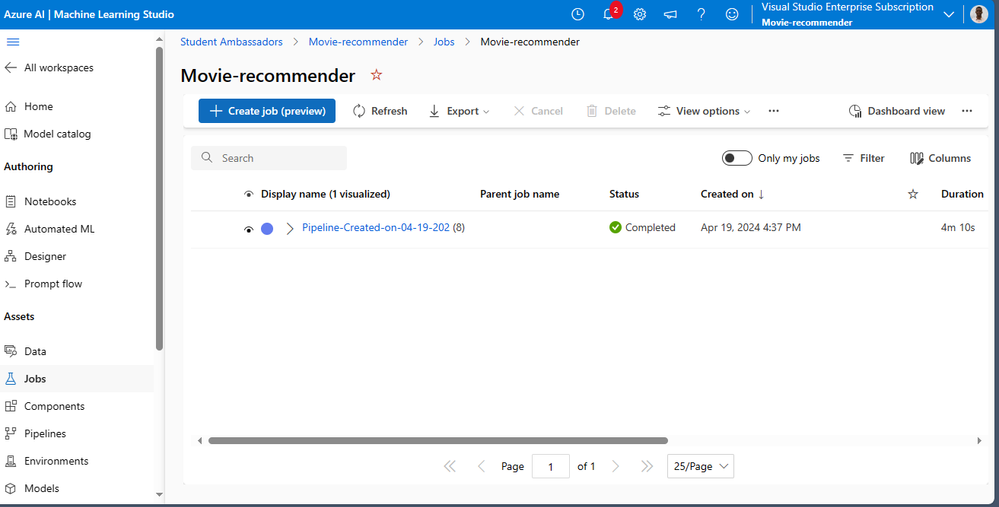Viewport: 999px width, 507px height.
Task: Follow the Movie-recommender breadcrumb link
Action: (x=358, y=41)
